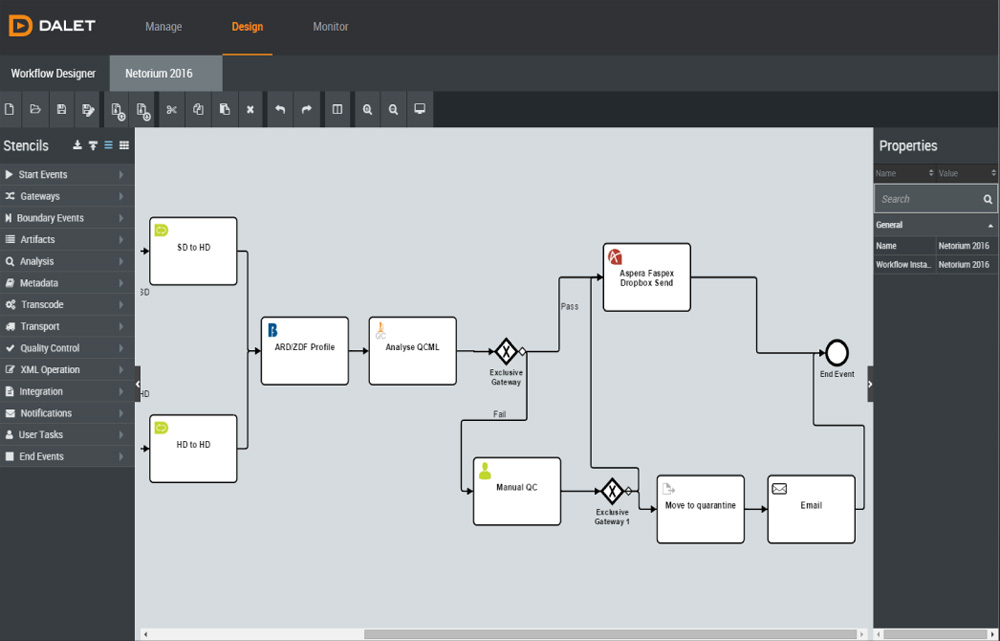Click the Stencils expand all download-arrow icon

point(77,145)
